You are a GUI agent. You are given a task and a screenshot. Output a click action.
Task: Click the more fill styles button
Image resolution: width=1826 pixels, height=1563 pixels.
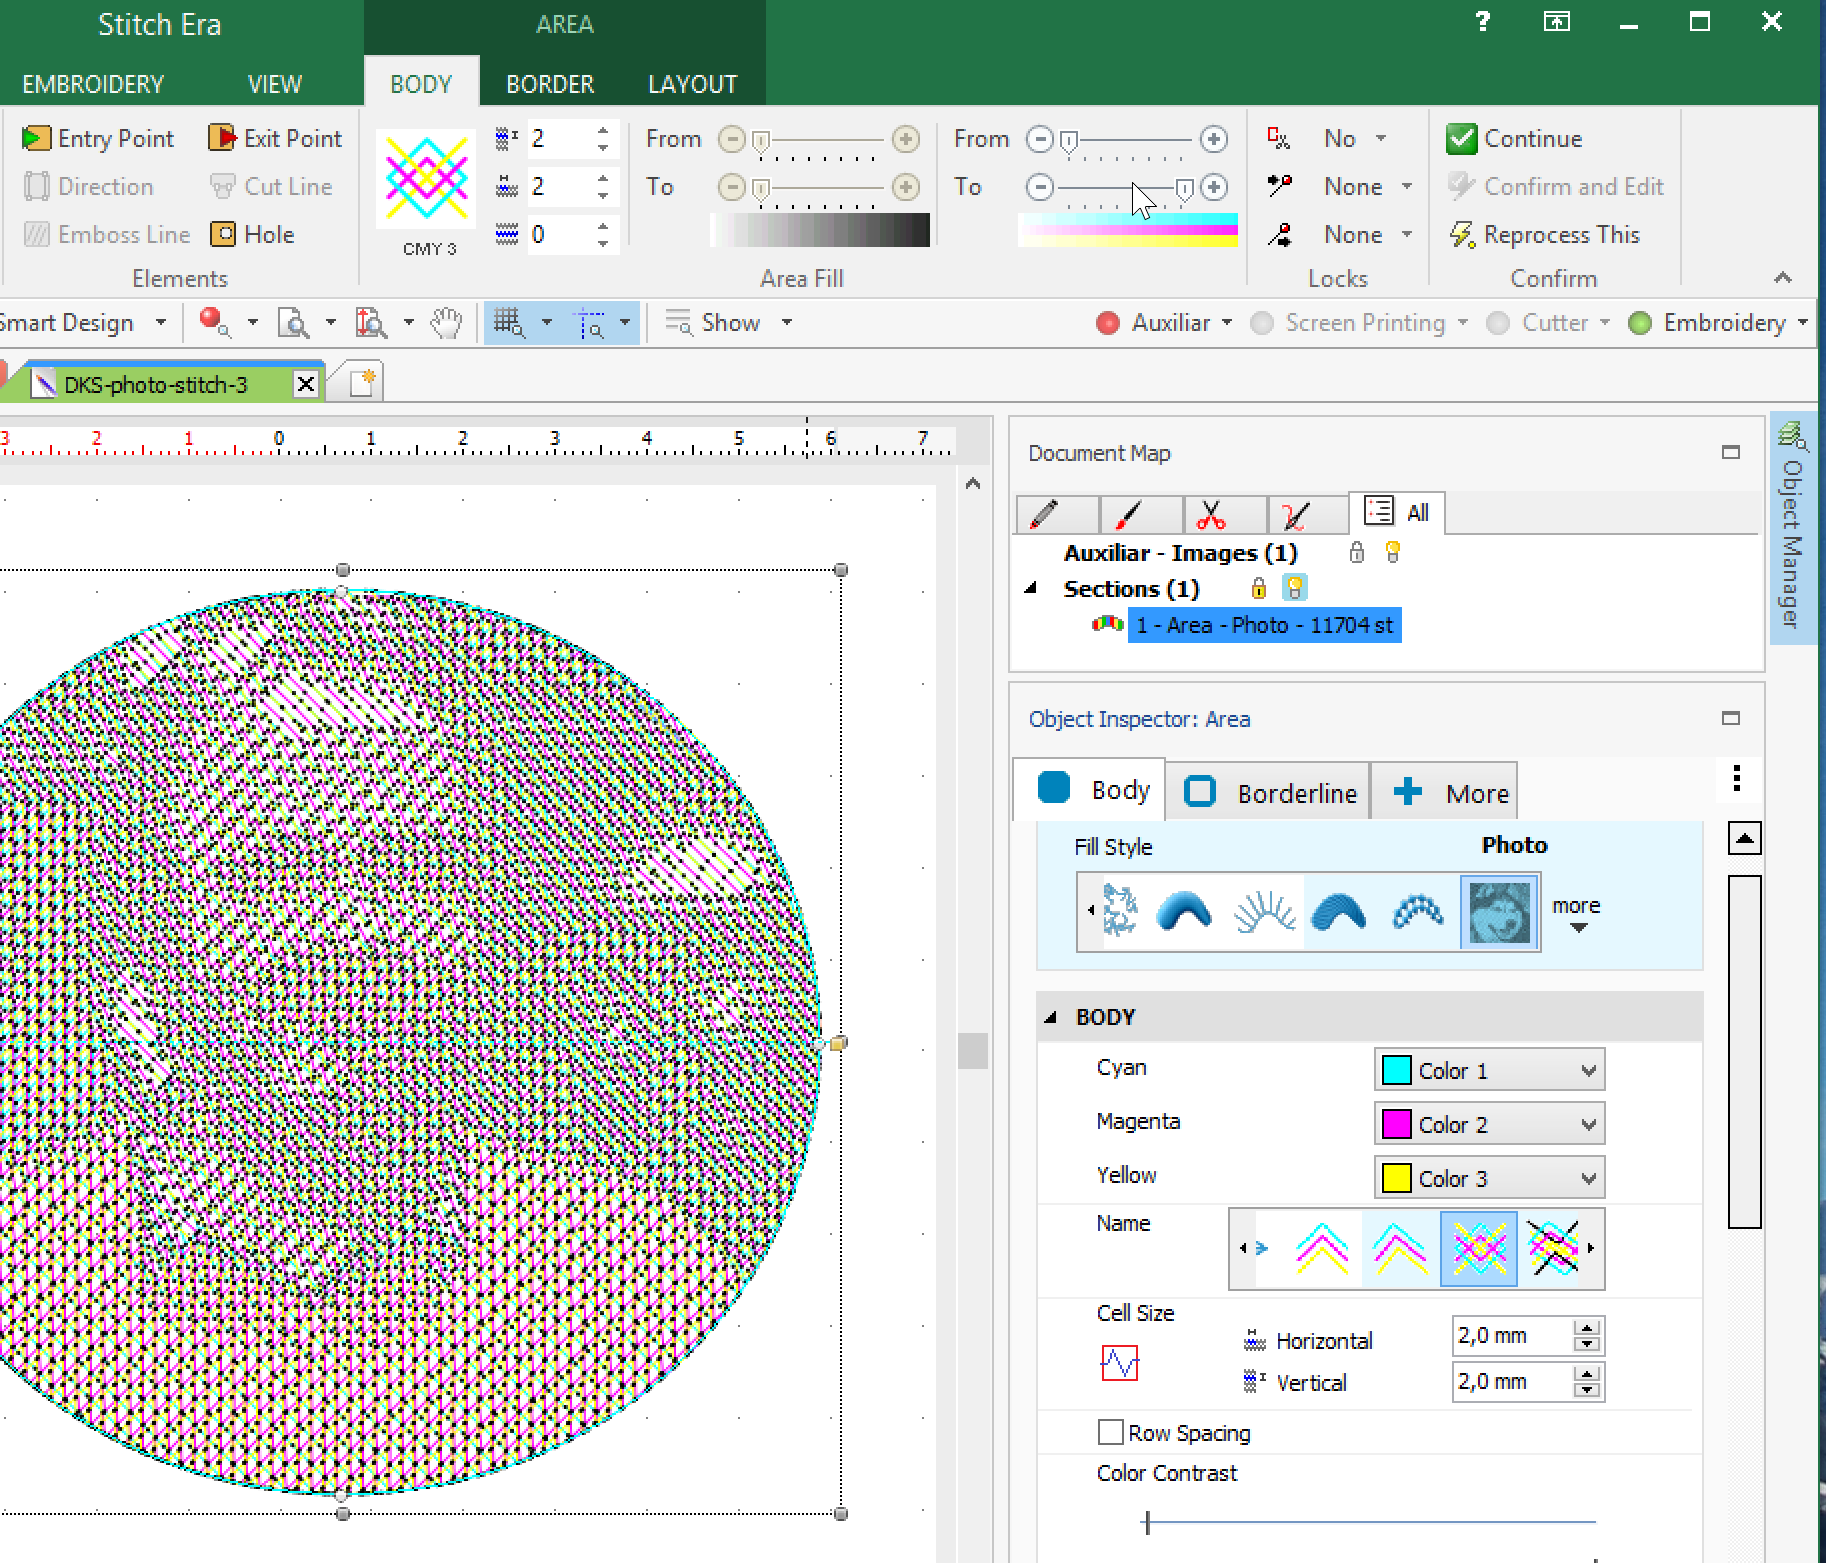pos(1576,912)
